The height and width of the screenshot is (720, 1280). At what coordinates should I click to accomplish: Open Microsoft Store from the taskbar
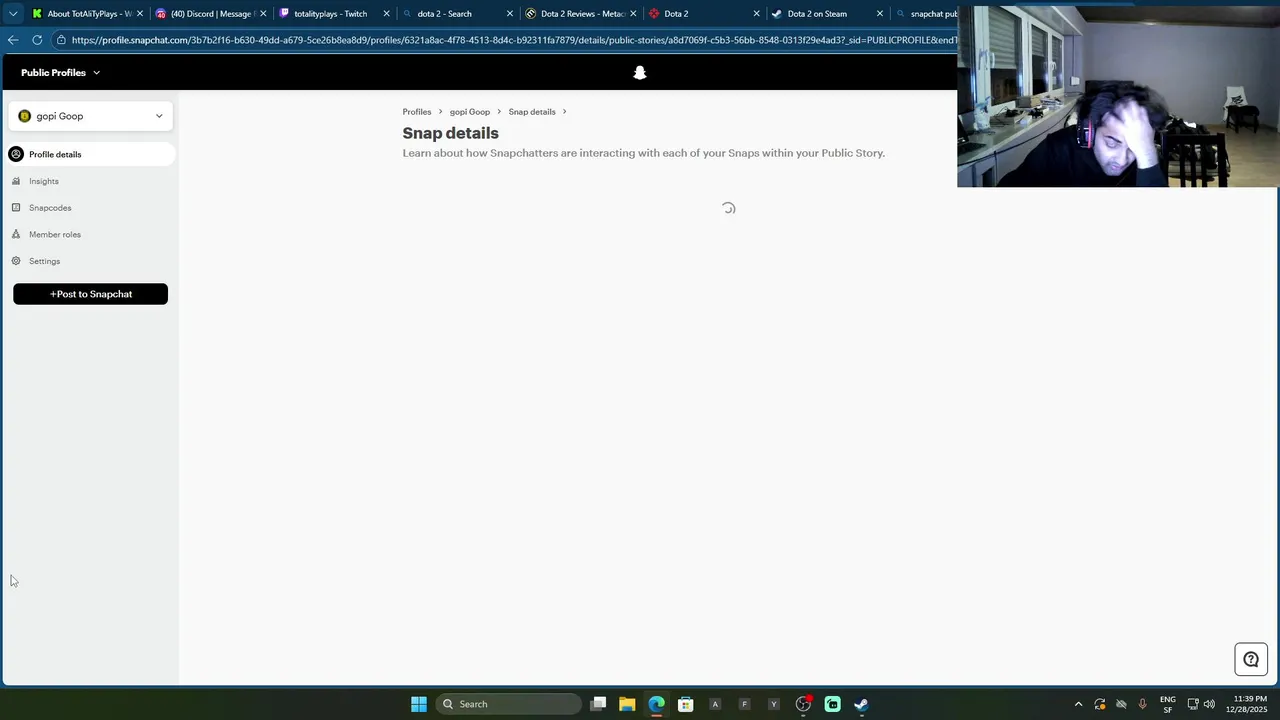[685, 704]
